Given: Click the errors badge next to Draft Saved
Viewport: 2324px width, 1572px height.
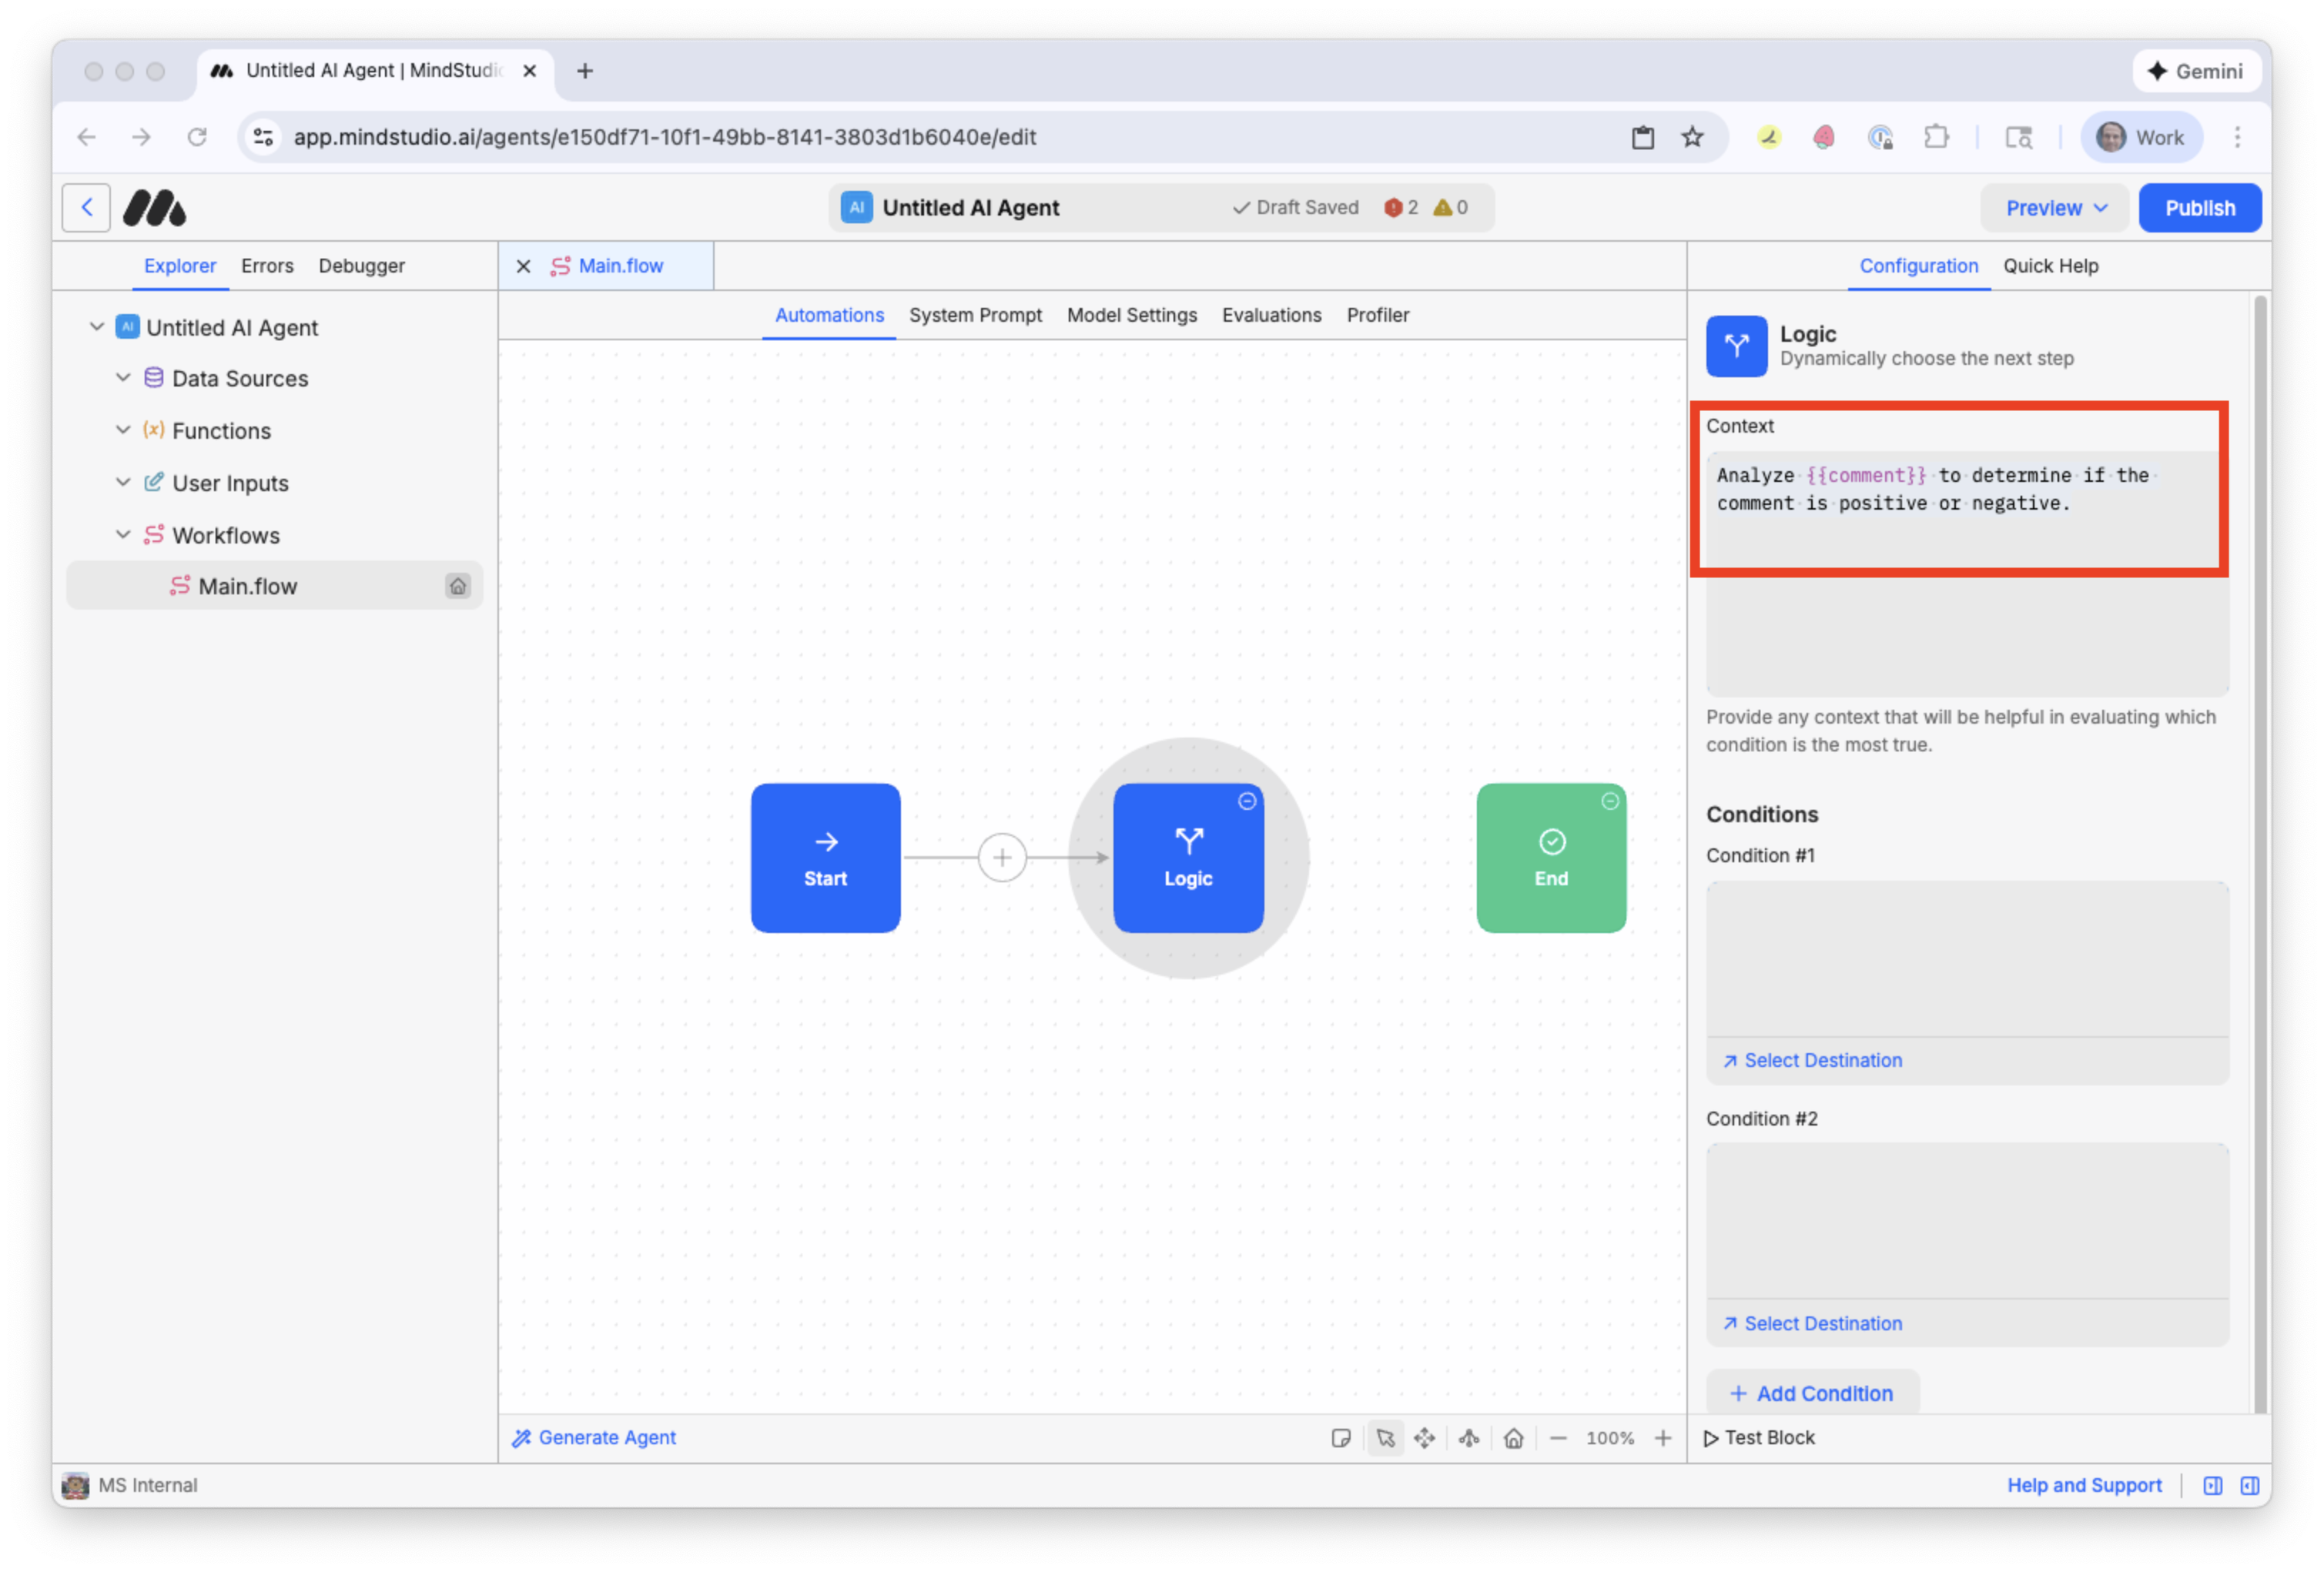Looking at the screenshot, I should coord(1401,207).
